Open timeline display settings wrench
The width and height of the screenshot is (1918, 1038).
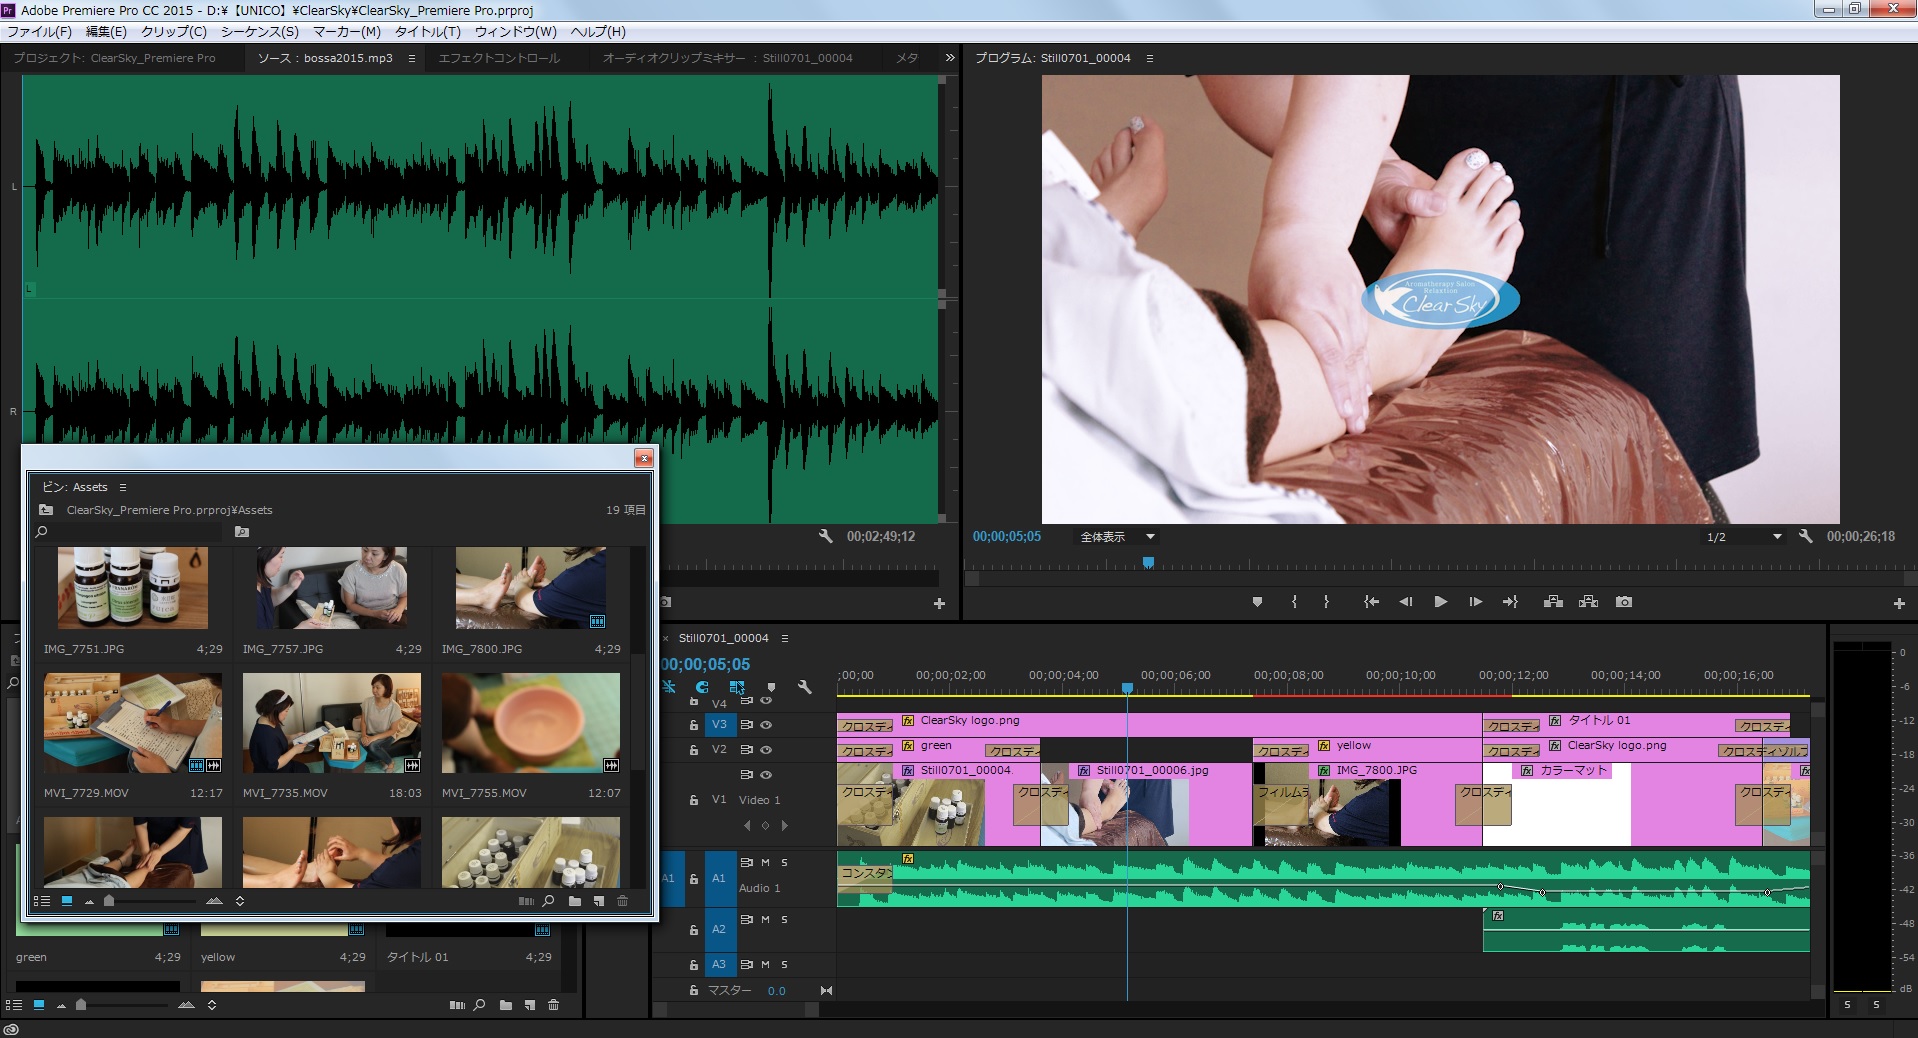804,687
